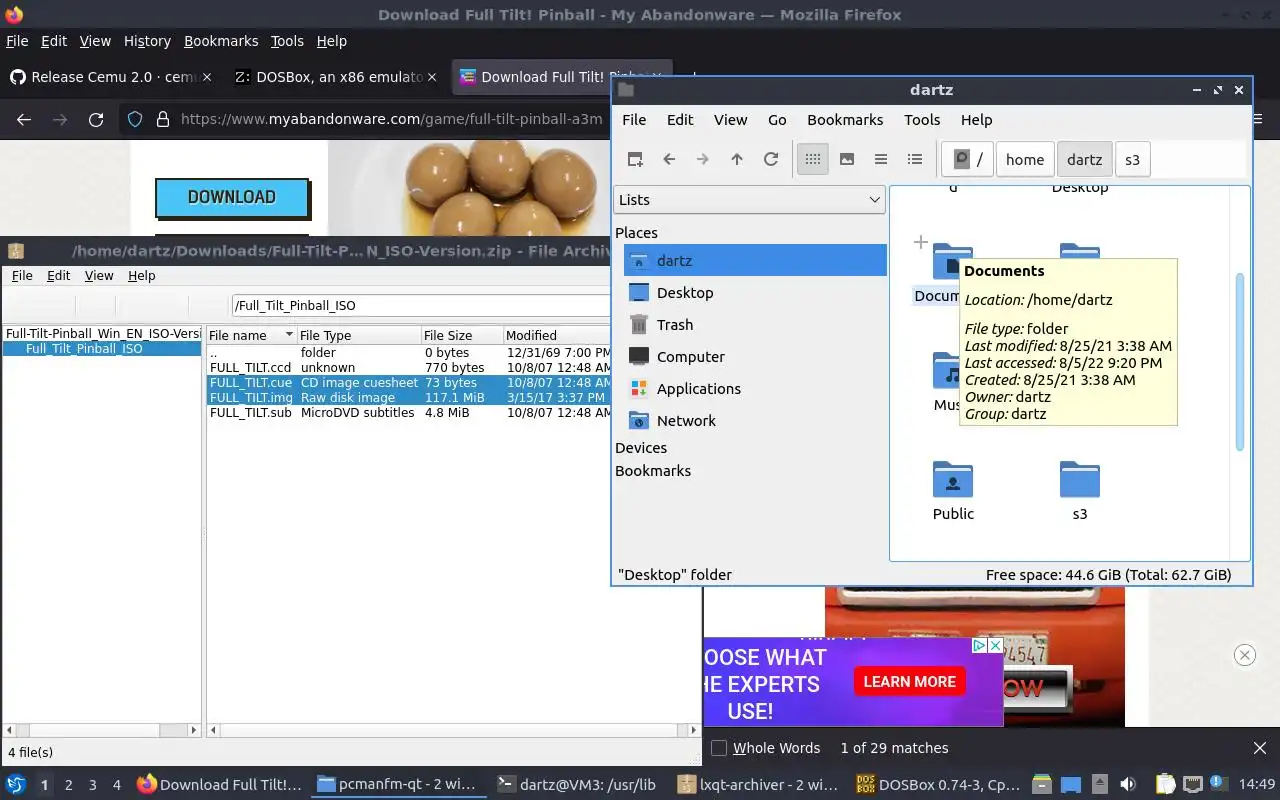Open Tools menu in pcmanfm window
Screen dimensions: 1280x800
coord(922,119)
